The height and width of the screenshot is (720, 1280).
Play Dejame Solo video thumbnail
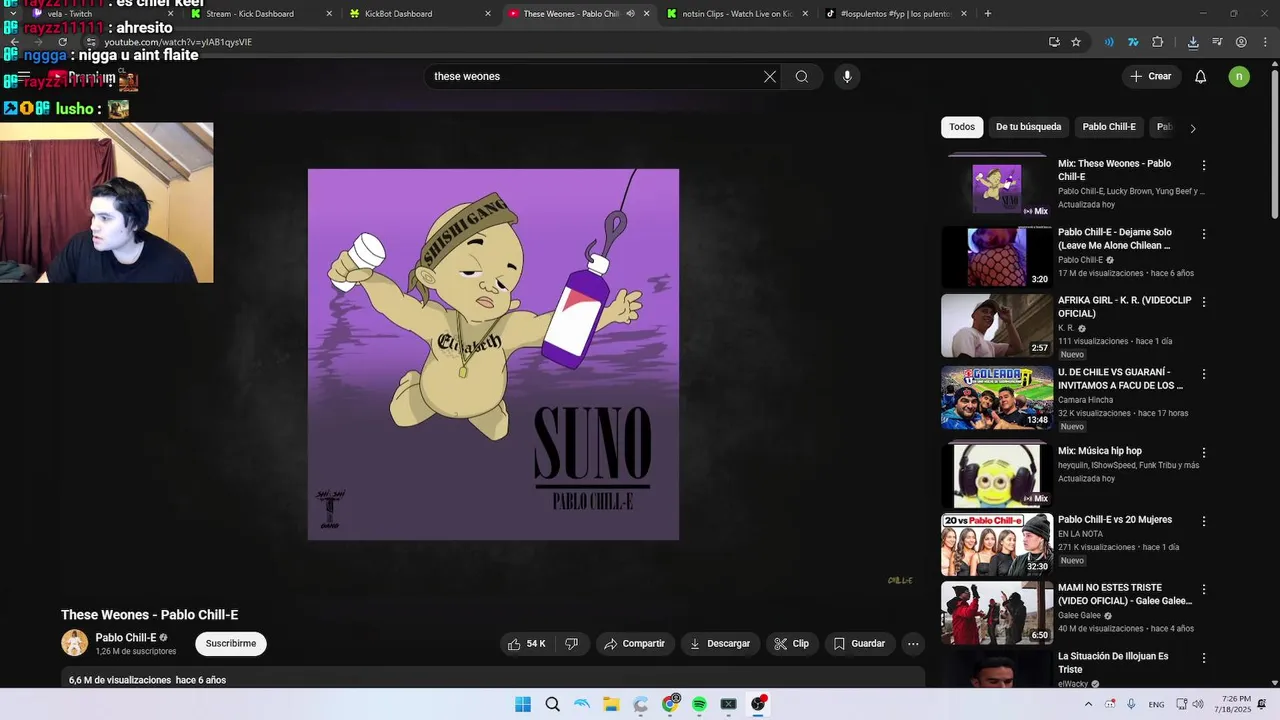click(x=997, y=257)
